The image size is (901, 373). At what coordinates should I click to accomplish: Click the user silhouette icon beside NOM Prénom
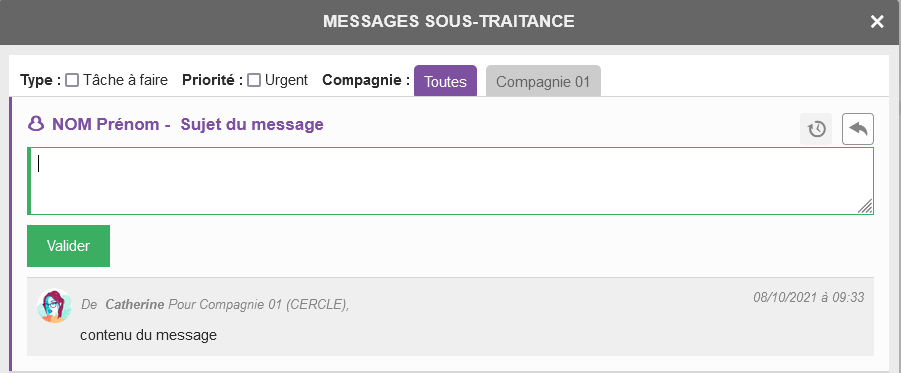click(x=36, y=124)
